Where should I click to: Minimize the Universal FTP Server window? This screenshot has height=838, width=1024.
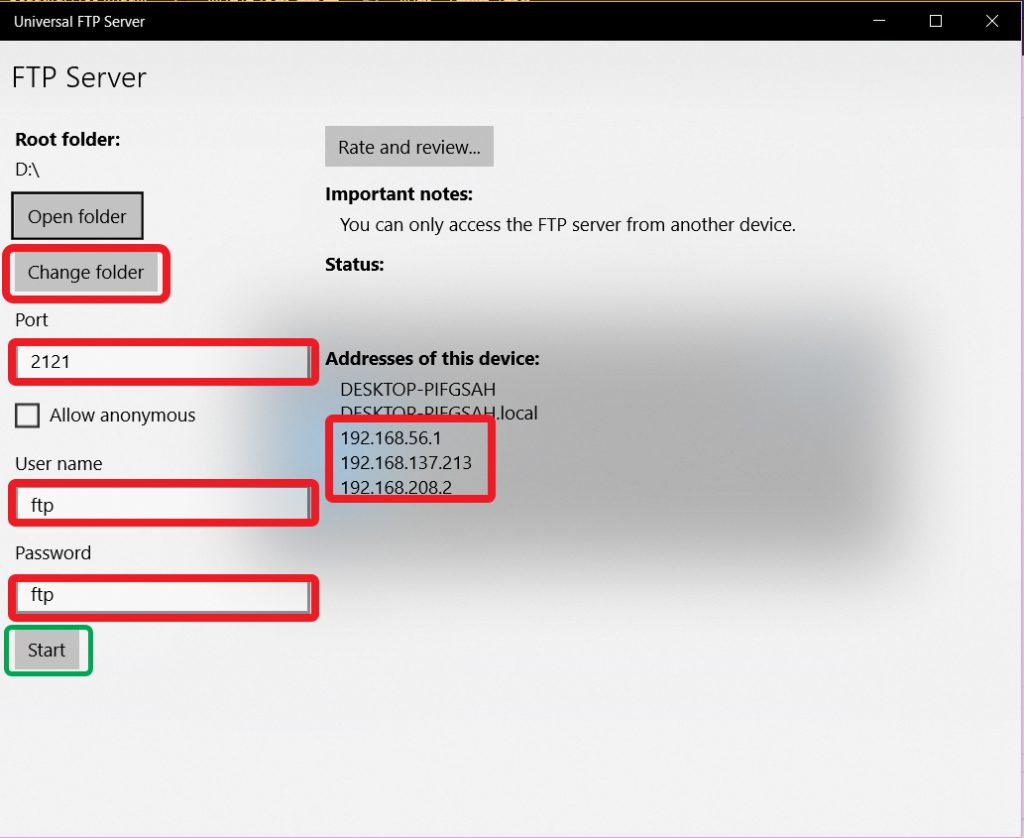879,21
